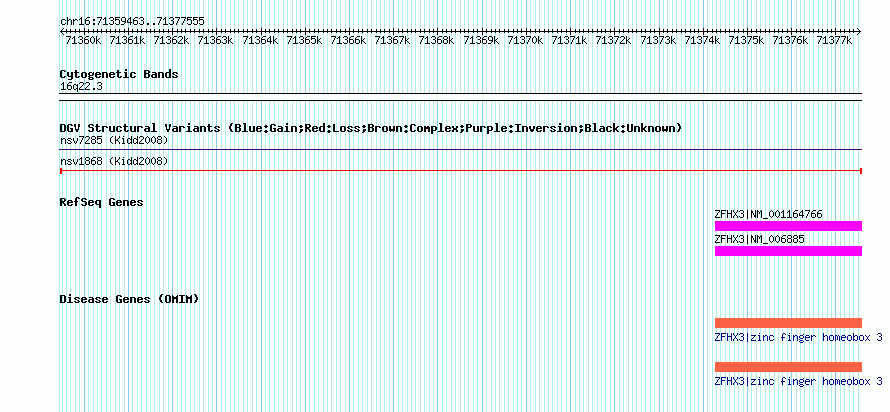Click the lower orange OMIM ZFHX3 bar
This screenshot has height=412, width=890.
(x=788, y=367)
